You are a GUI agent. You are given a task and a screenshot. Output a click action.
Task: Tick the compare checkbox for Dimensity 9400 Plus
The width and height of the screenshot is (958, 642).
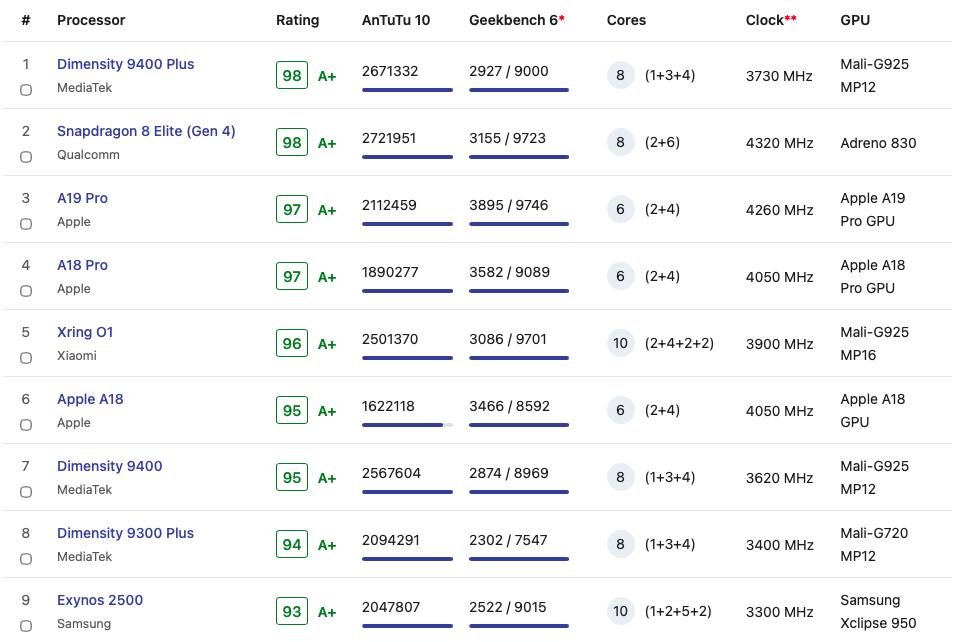(26, 90)
